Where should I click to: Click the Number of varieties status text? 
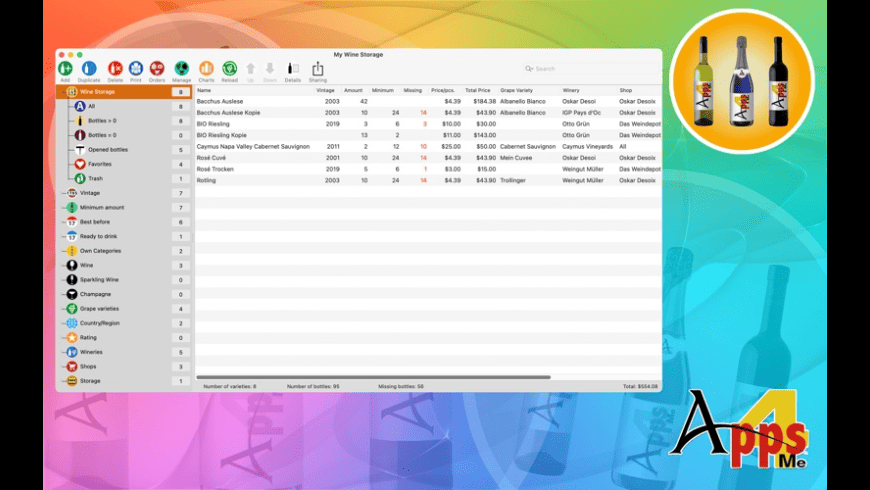point(230,386)
